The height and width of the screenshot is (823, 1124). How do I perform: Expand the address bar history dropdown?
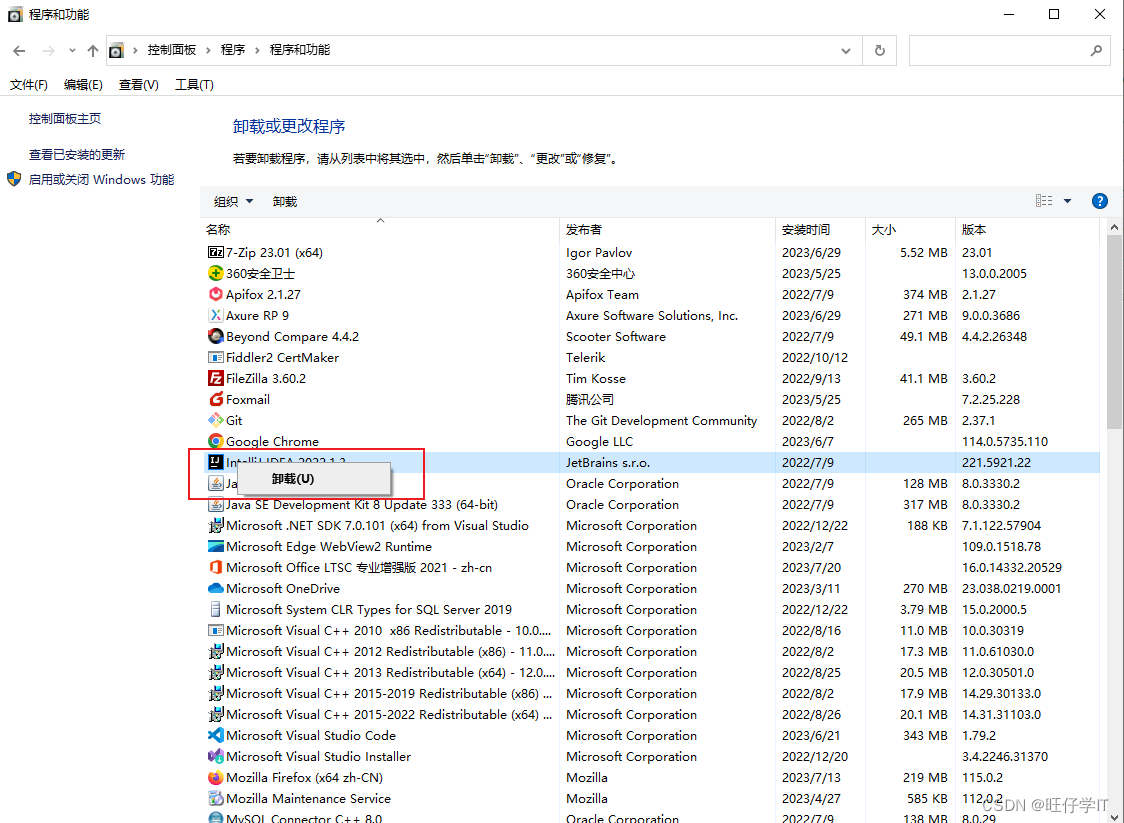846,50
